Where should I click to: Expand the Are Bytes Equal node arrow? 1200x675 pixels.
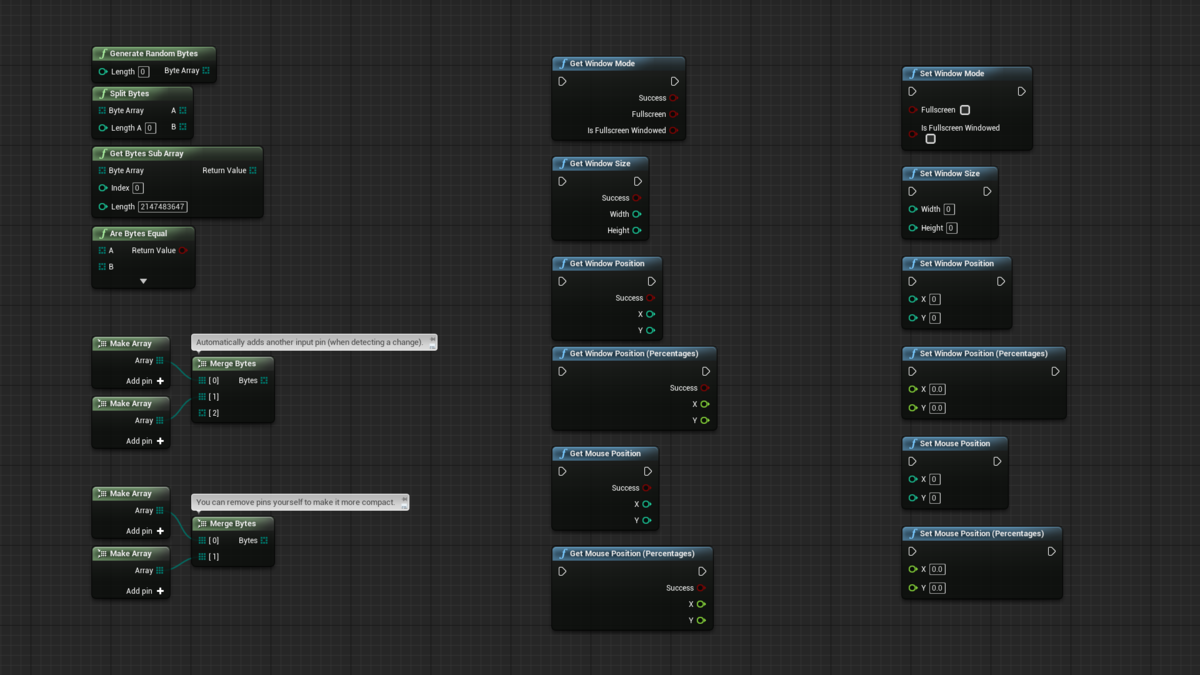143,281
